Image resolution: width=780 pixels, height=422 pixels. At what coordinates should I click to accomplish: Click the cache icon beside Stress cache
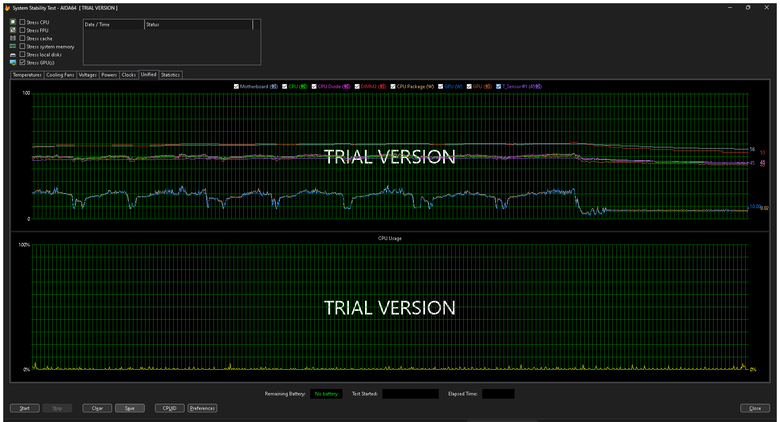[13, 38]
